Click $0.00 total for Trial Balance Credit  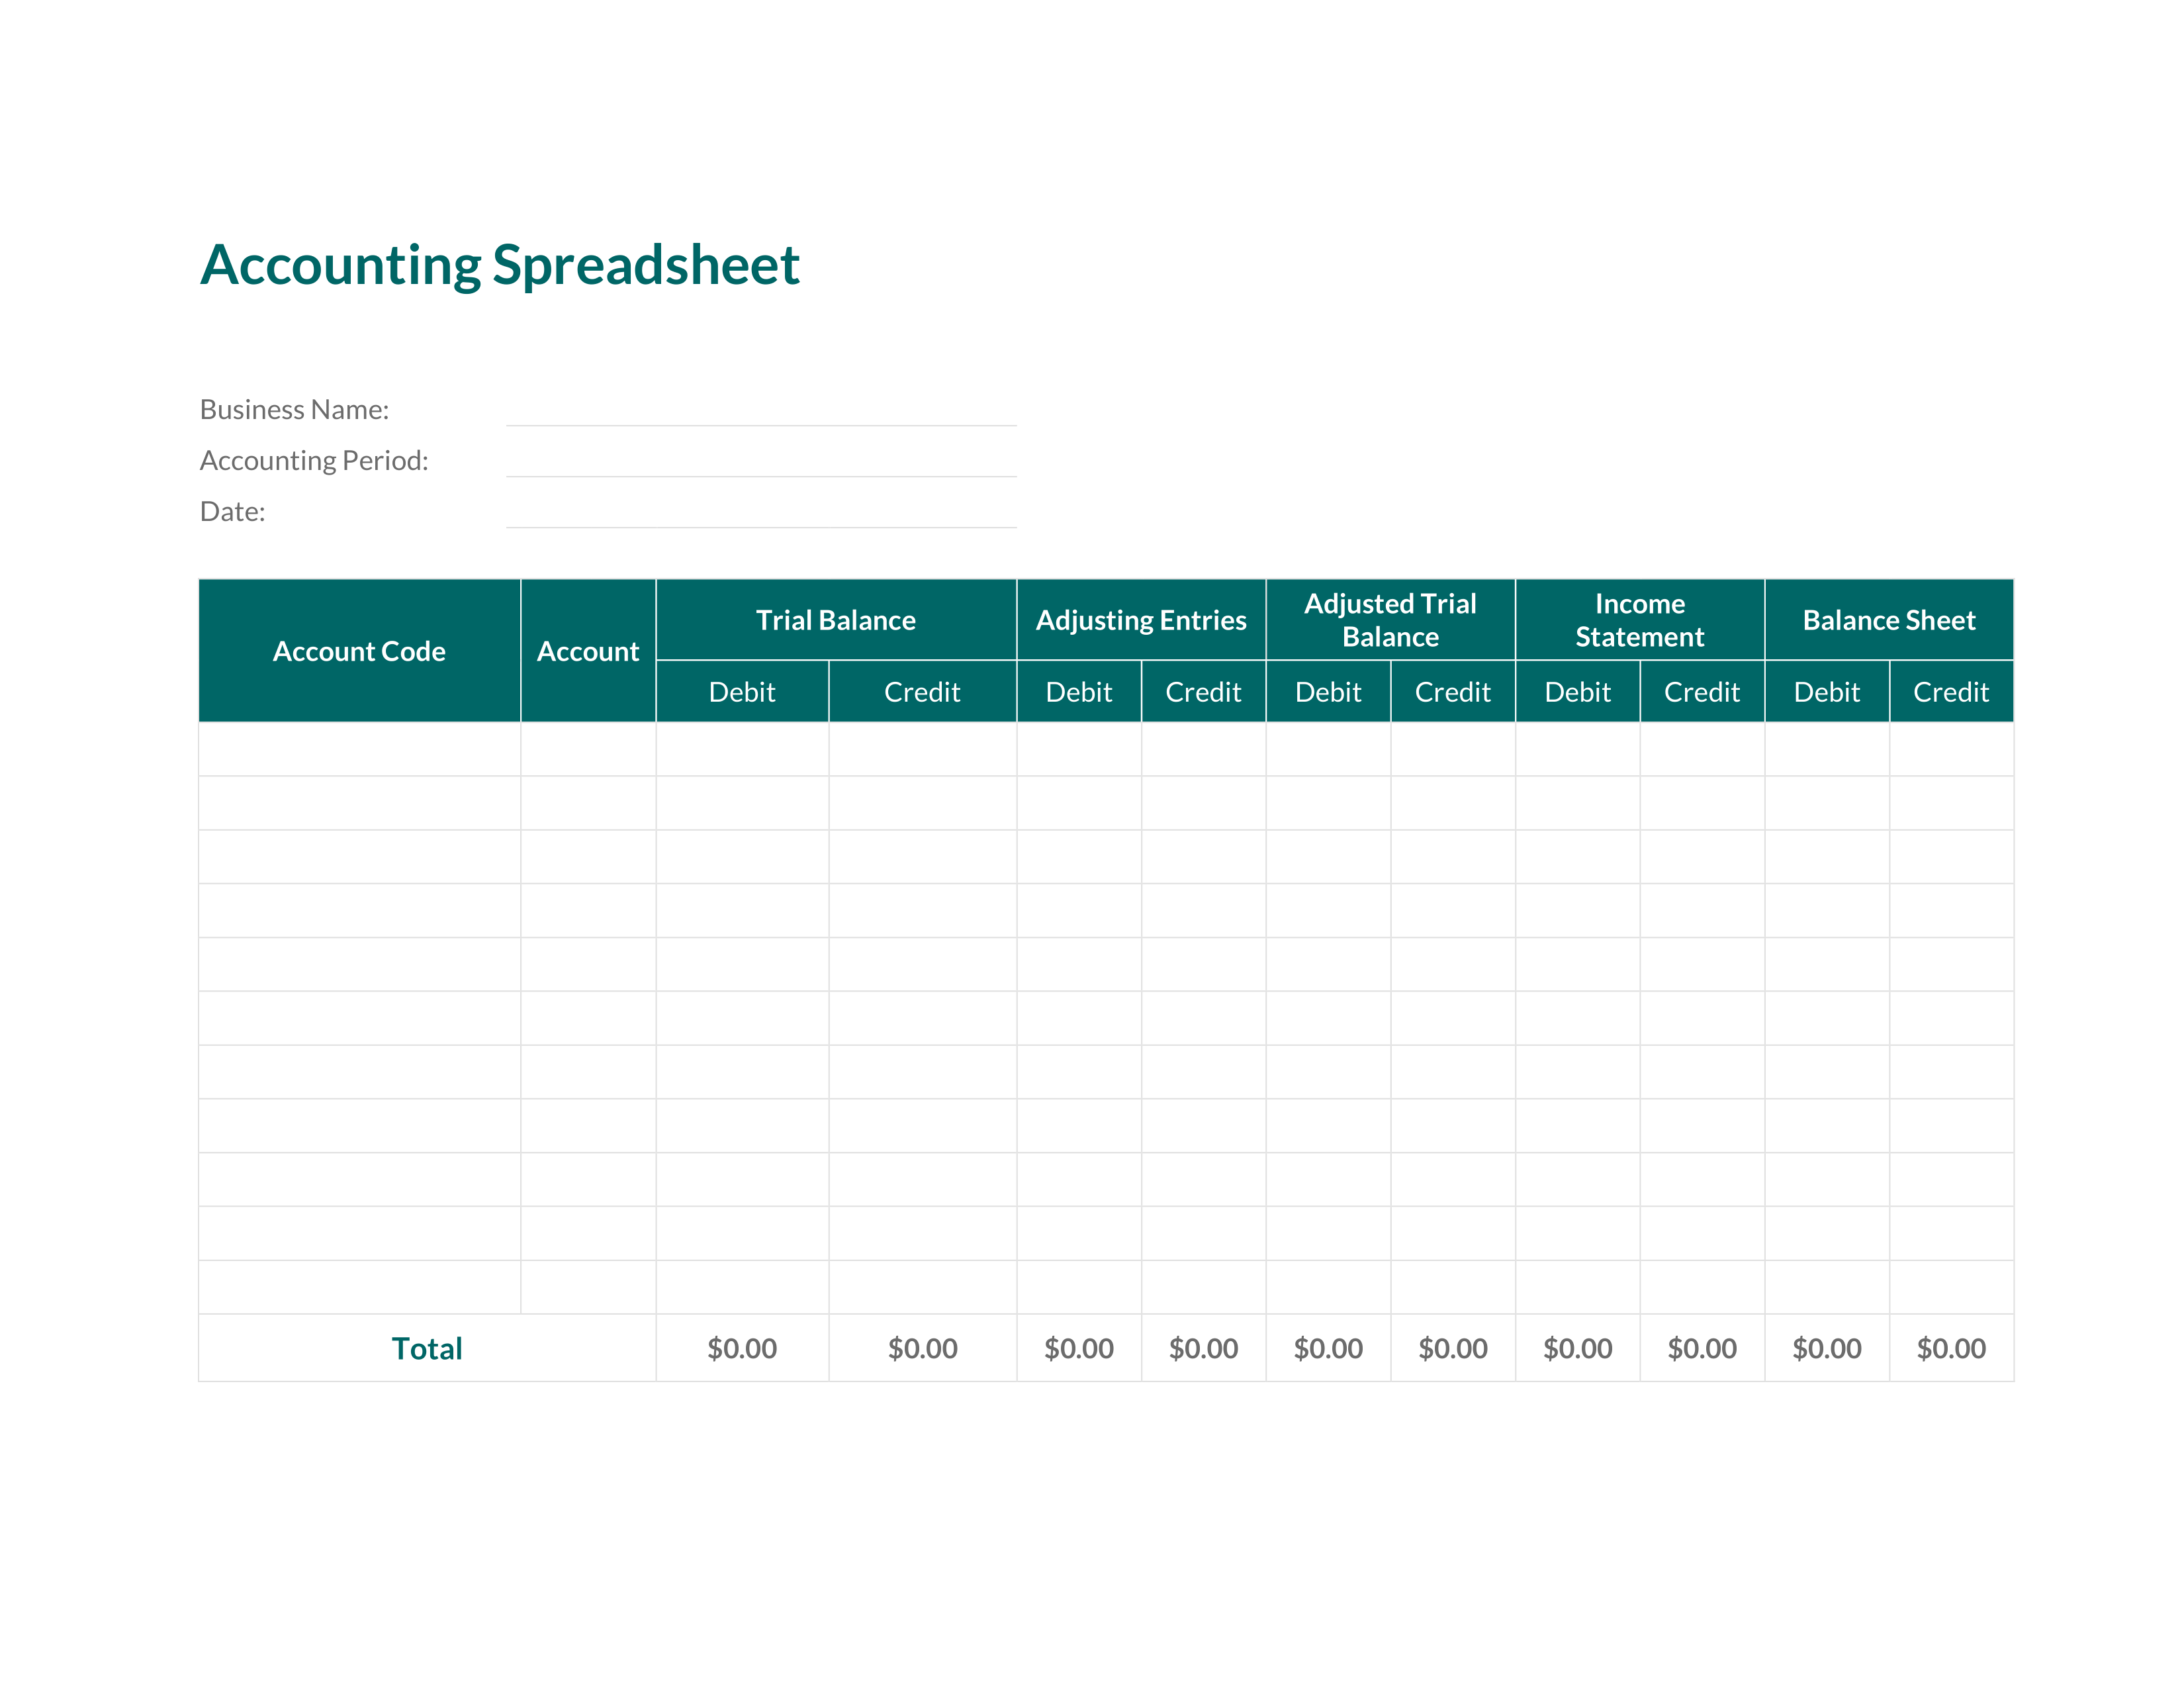922,1349
